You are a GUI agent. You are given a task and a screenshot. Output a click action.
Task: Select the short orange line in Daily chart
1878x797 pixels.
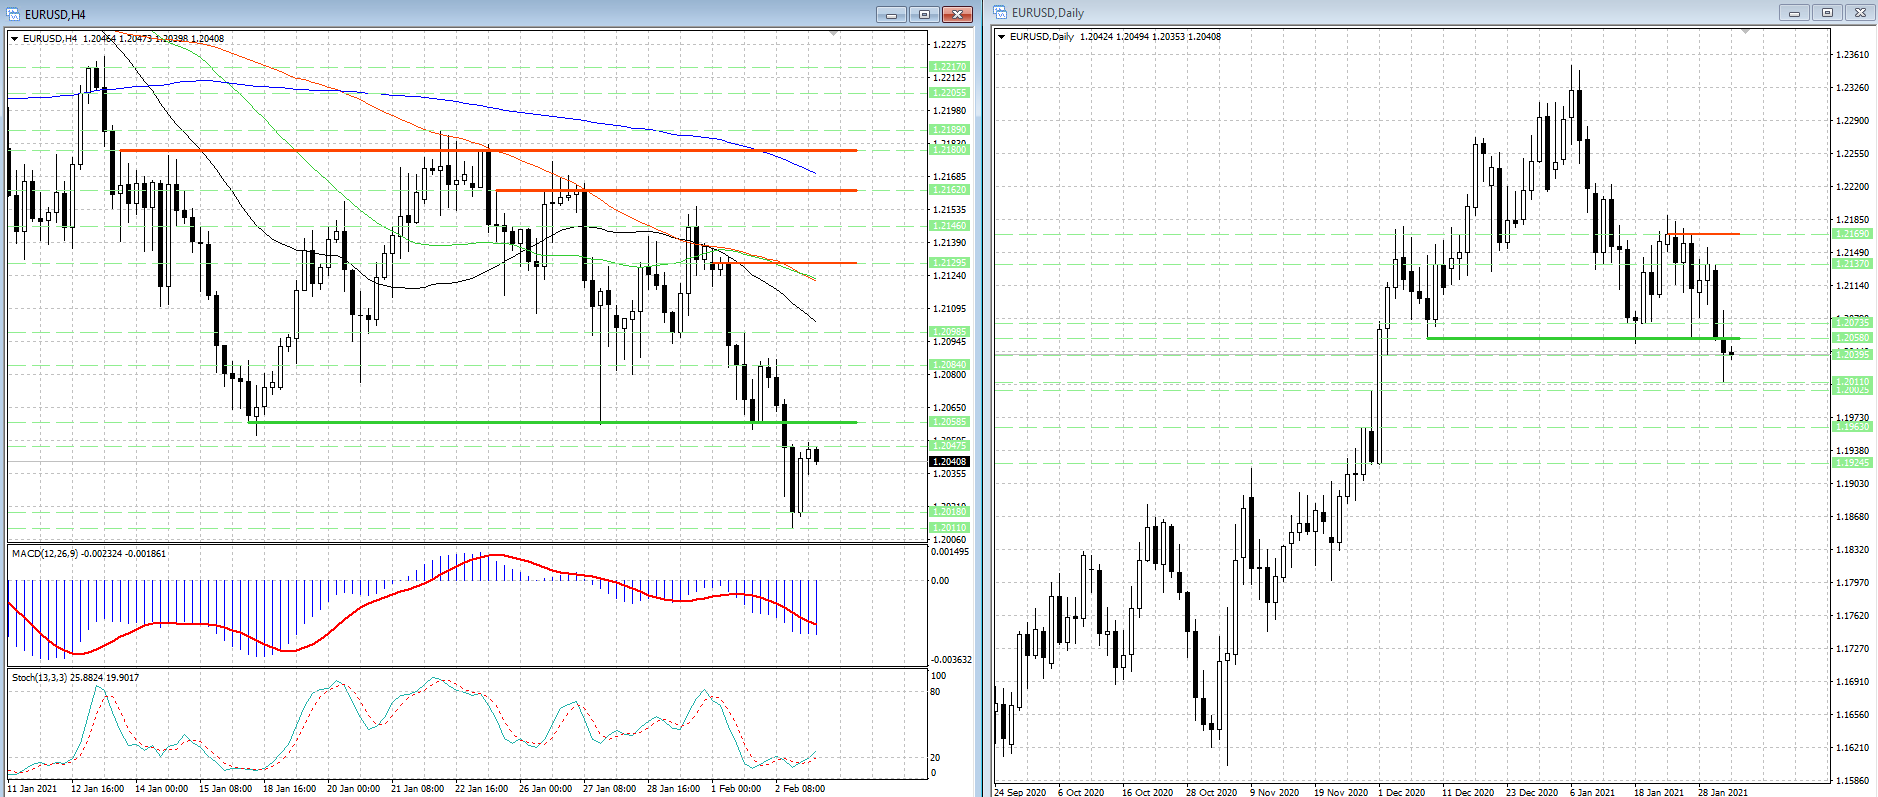(x=1703, y=234)
